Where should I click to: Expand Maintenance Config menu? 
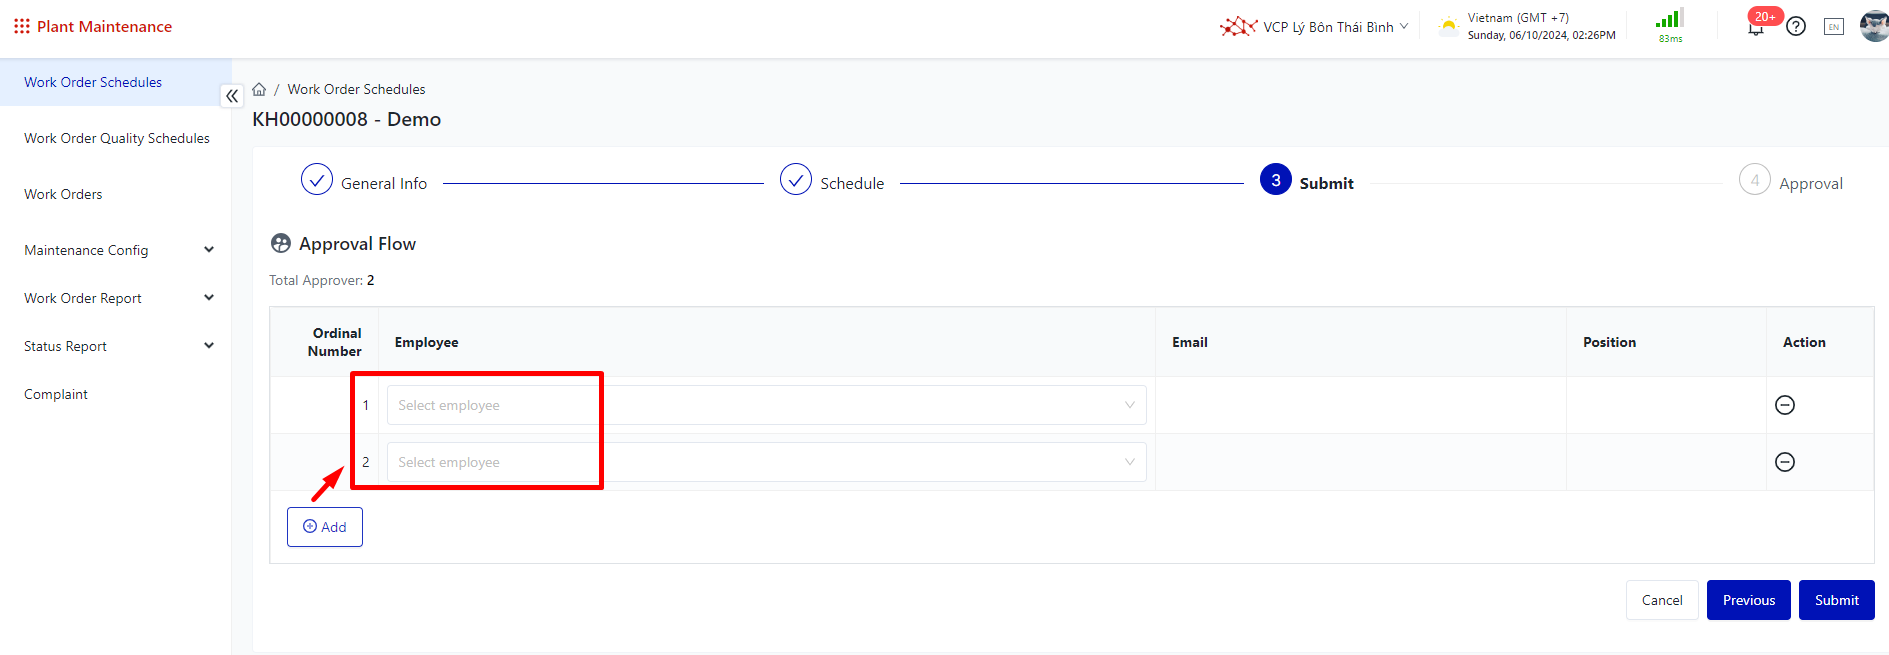point(118,250)
